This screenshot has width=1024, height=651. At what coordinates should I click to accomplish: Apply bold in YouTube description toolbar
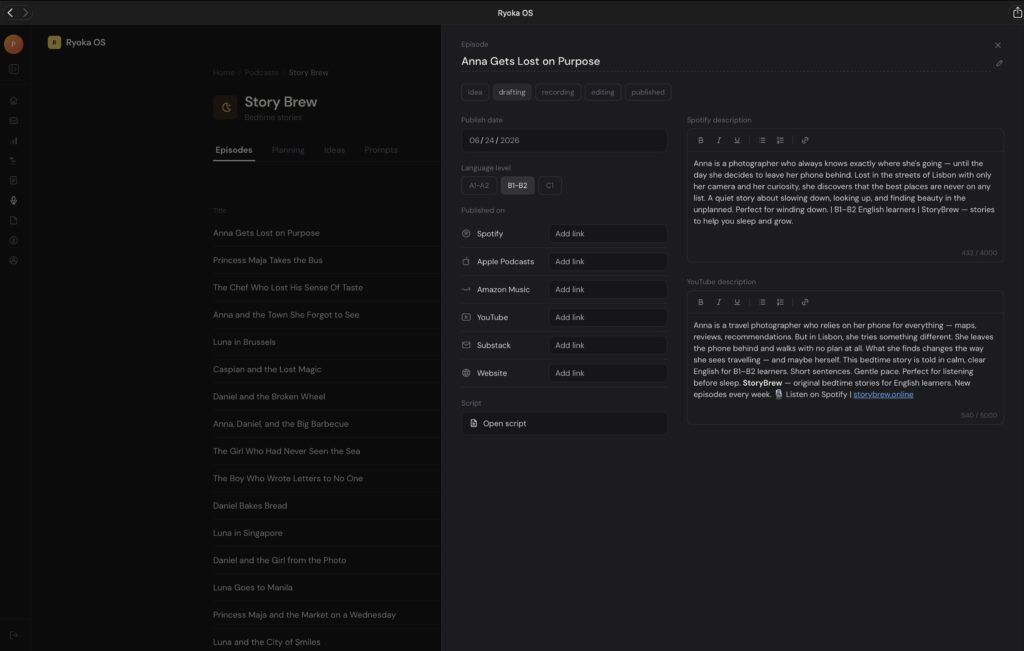701,302
